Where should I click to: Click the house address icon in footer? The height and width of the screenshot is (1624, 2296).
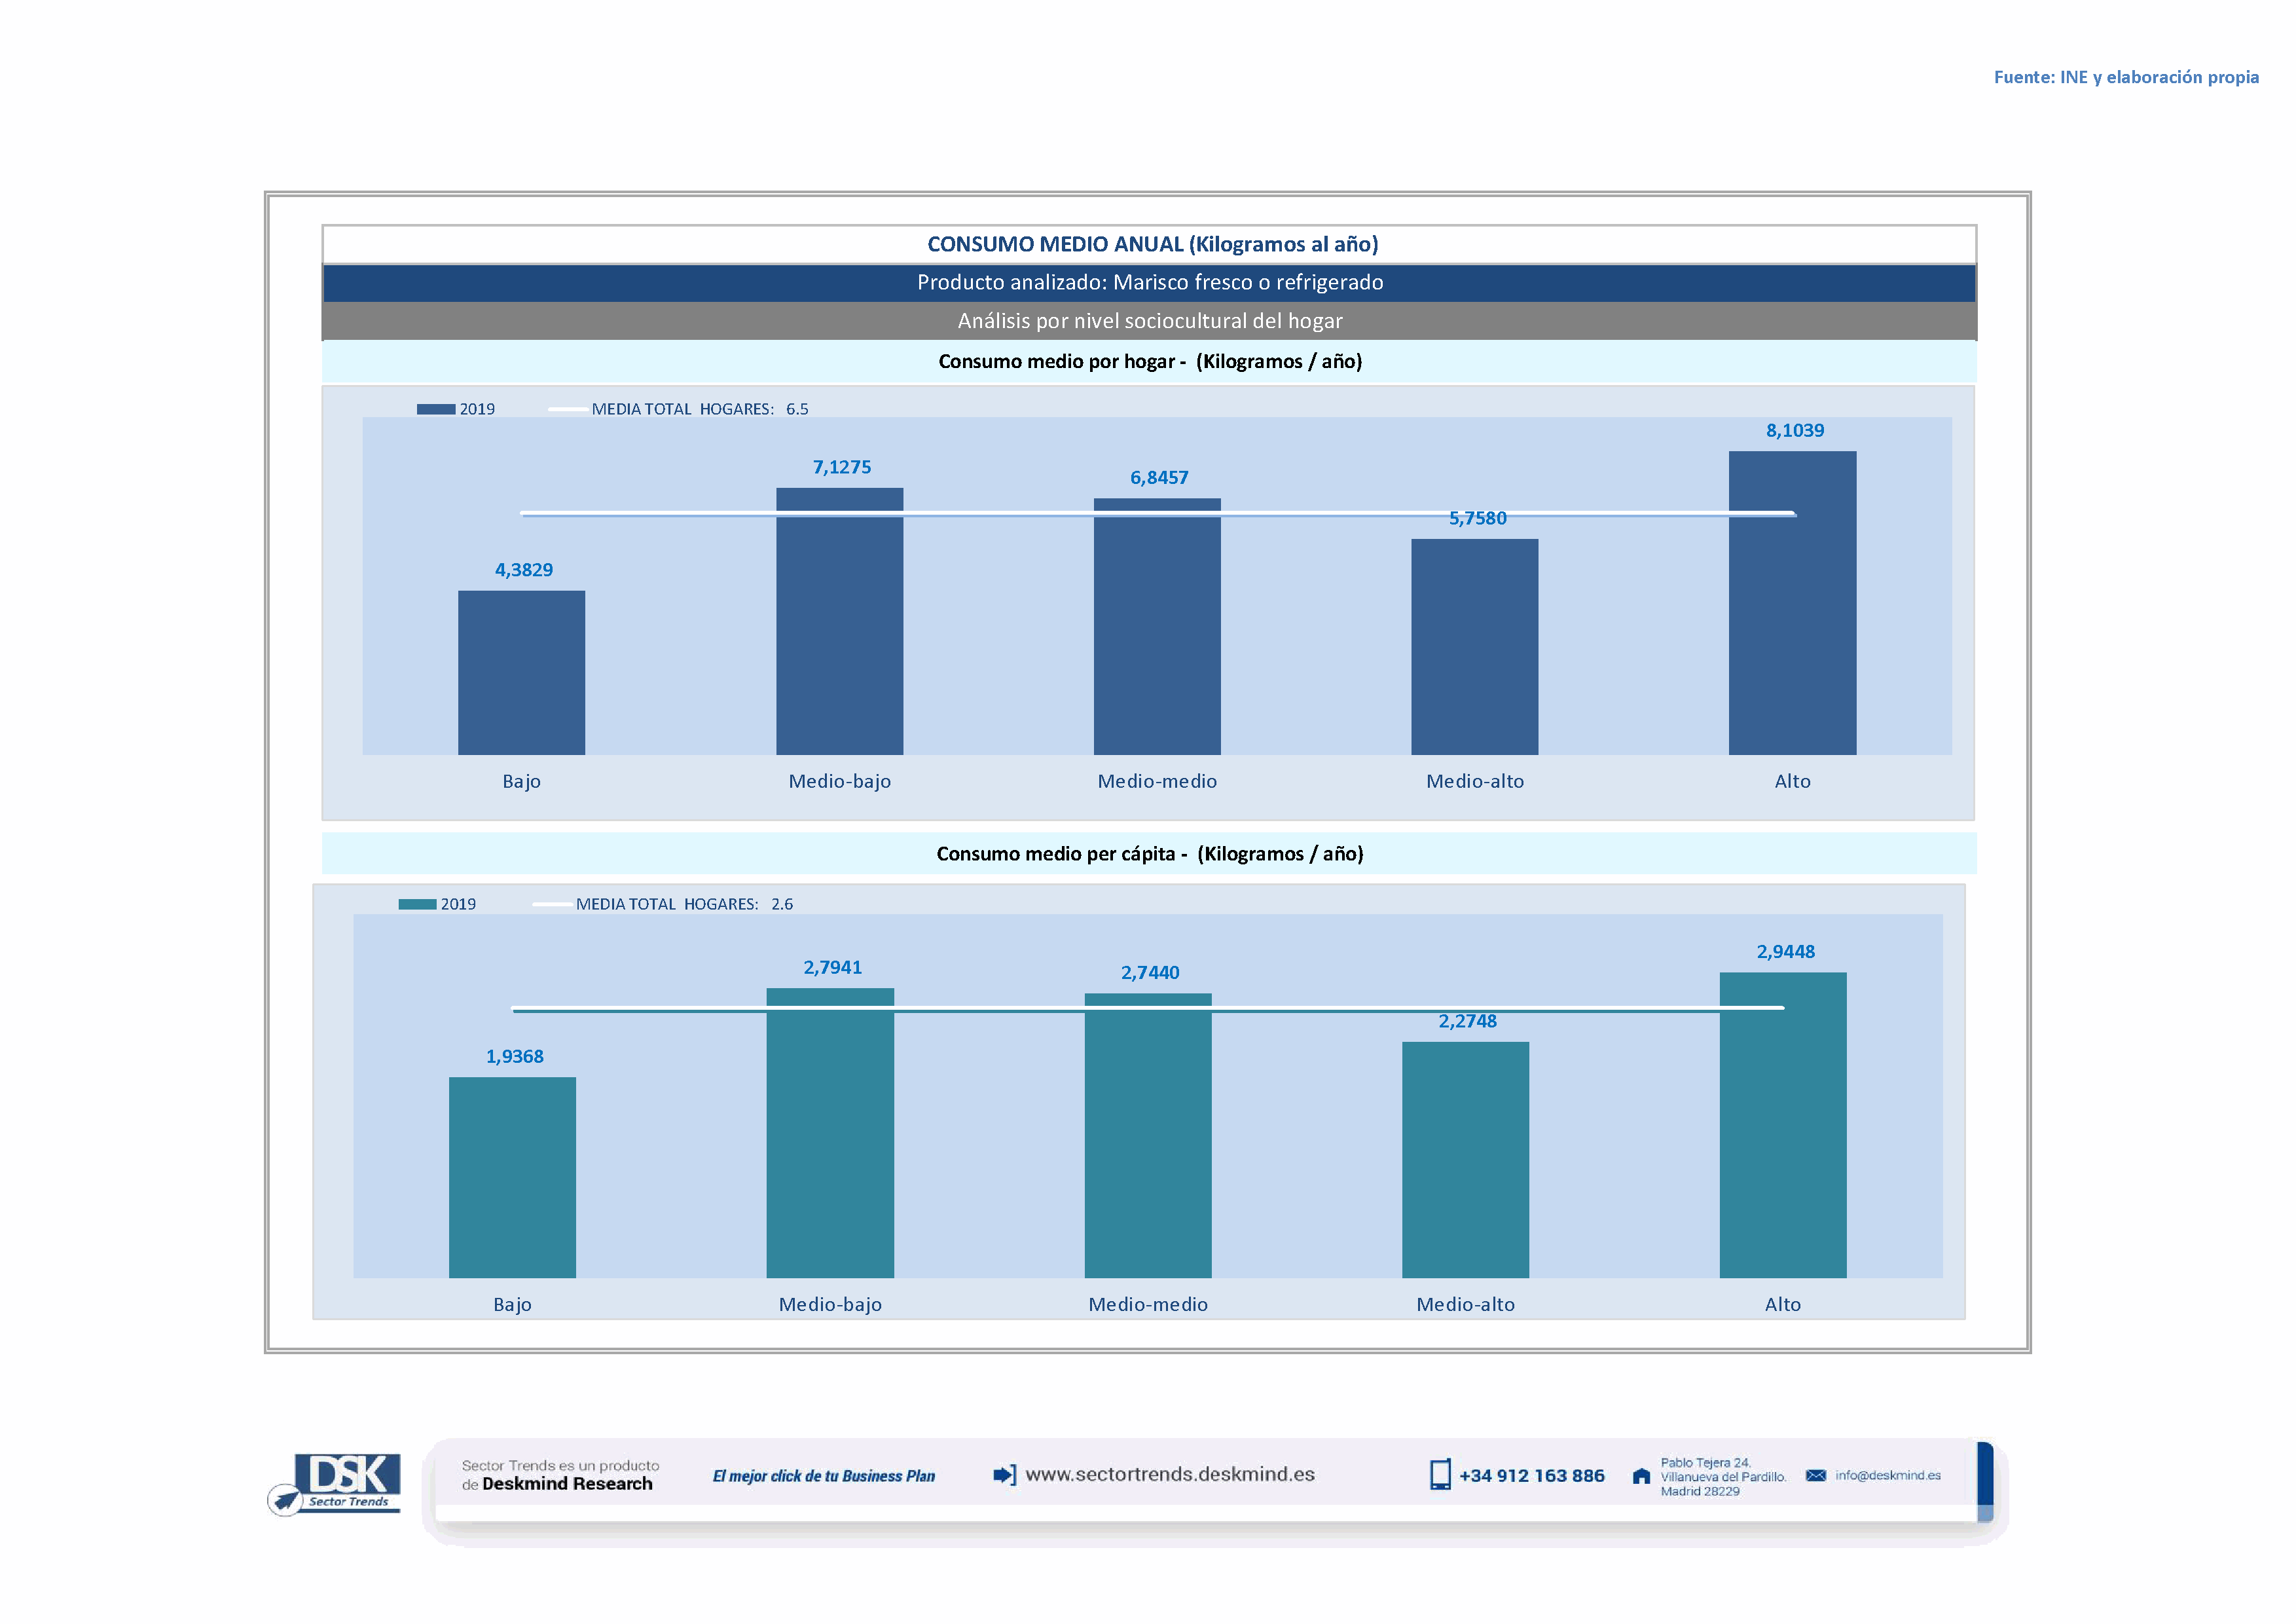(x=1641, y=1476)
